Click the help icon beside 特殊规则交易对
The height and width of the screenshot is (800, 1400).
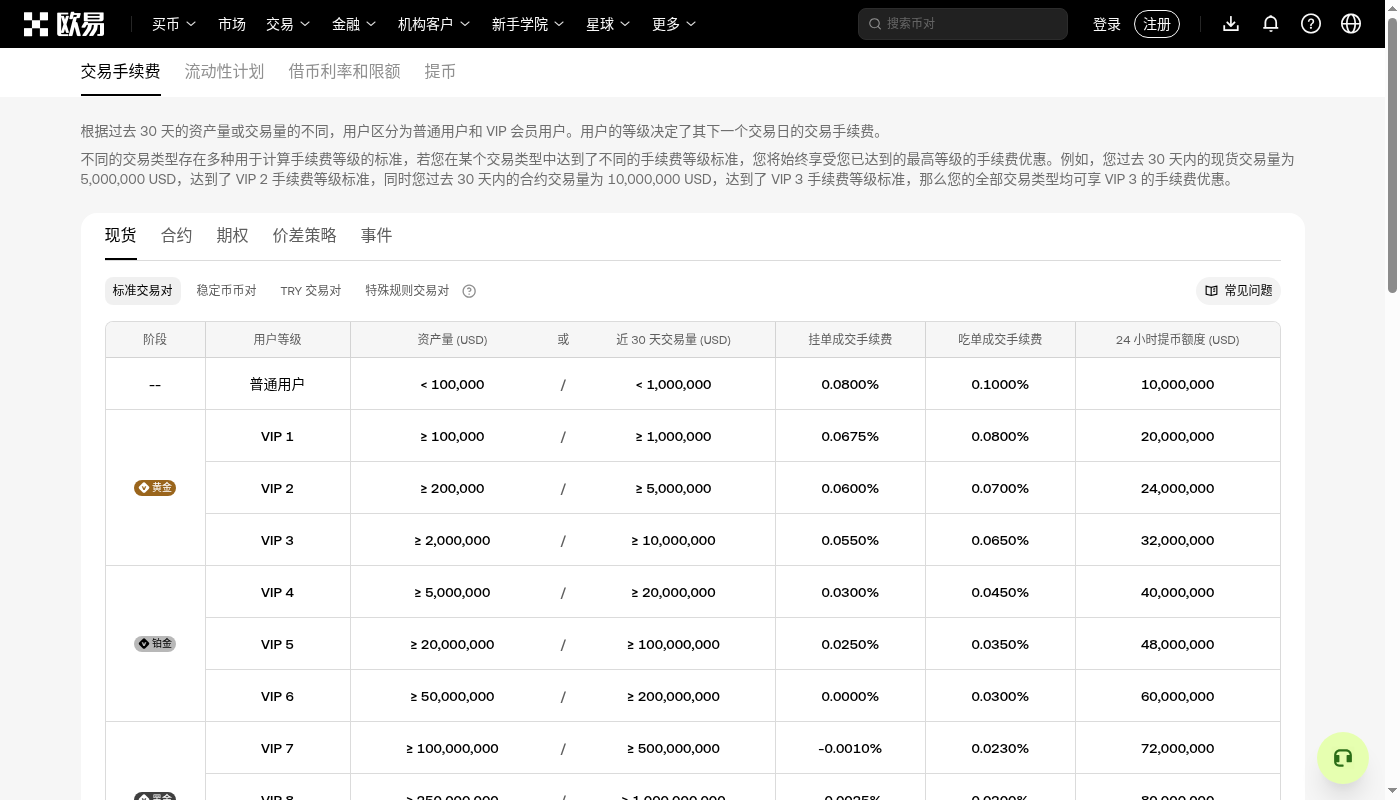click(469, 291)
